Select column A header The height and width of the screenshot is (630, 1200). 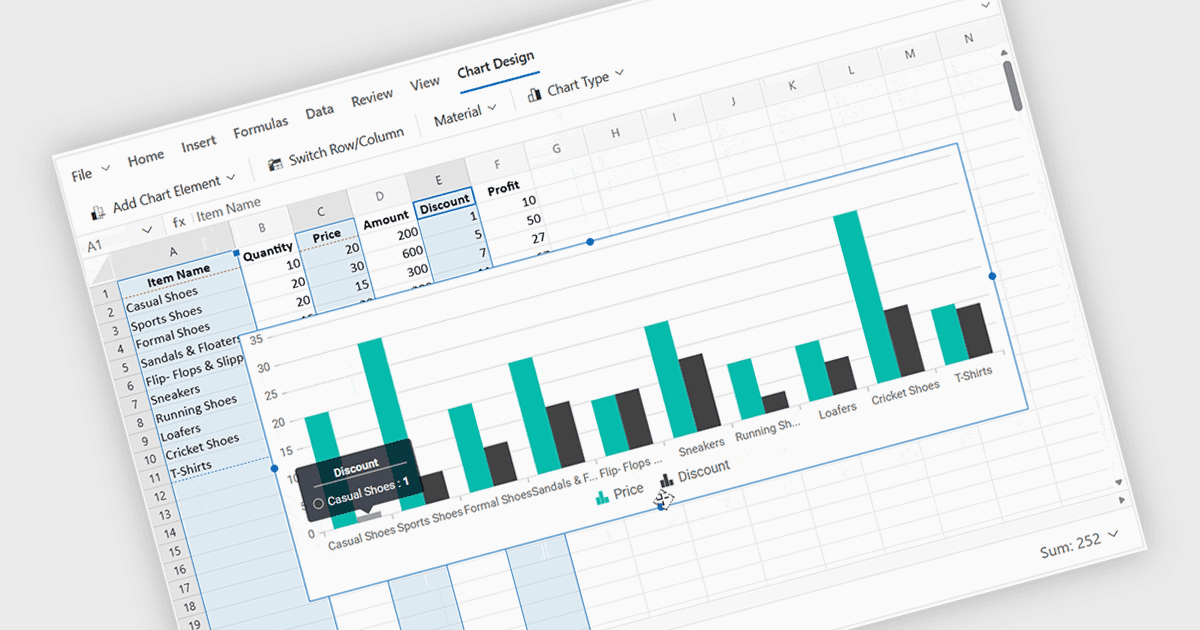coord(172,251)
